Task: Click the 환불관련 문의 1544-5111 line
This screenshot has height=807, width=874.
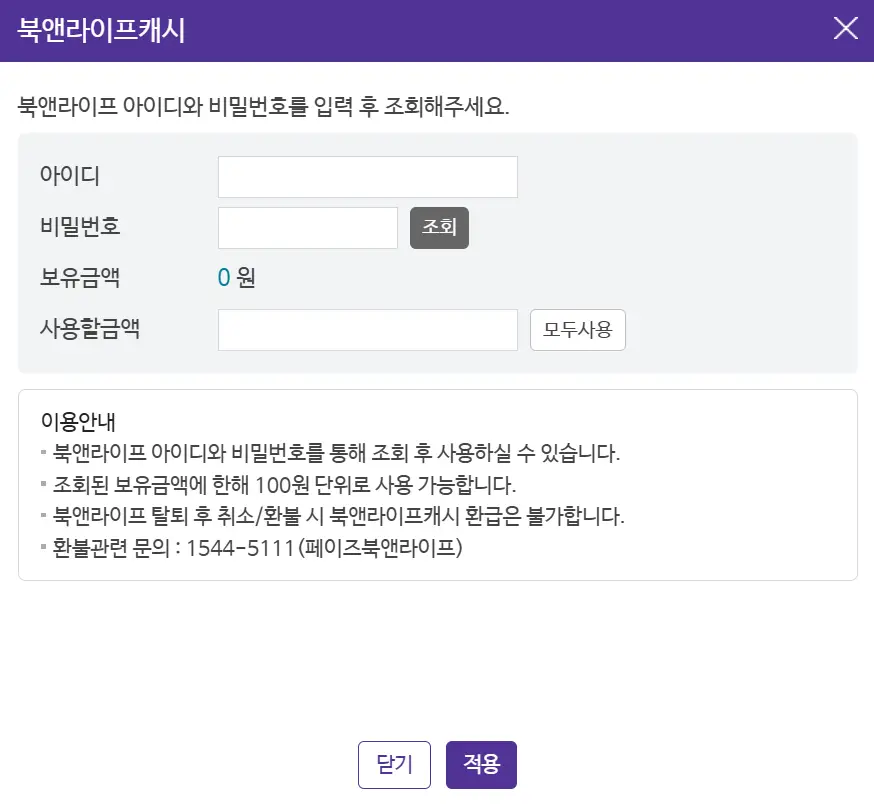Action: 257,548
